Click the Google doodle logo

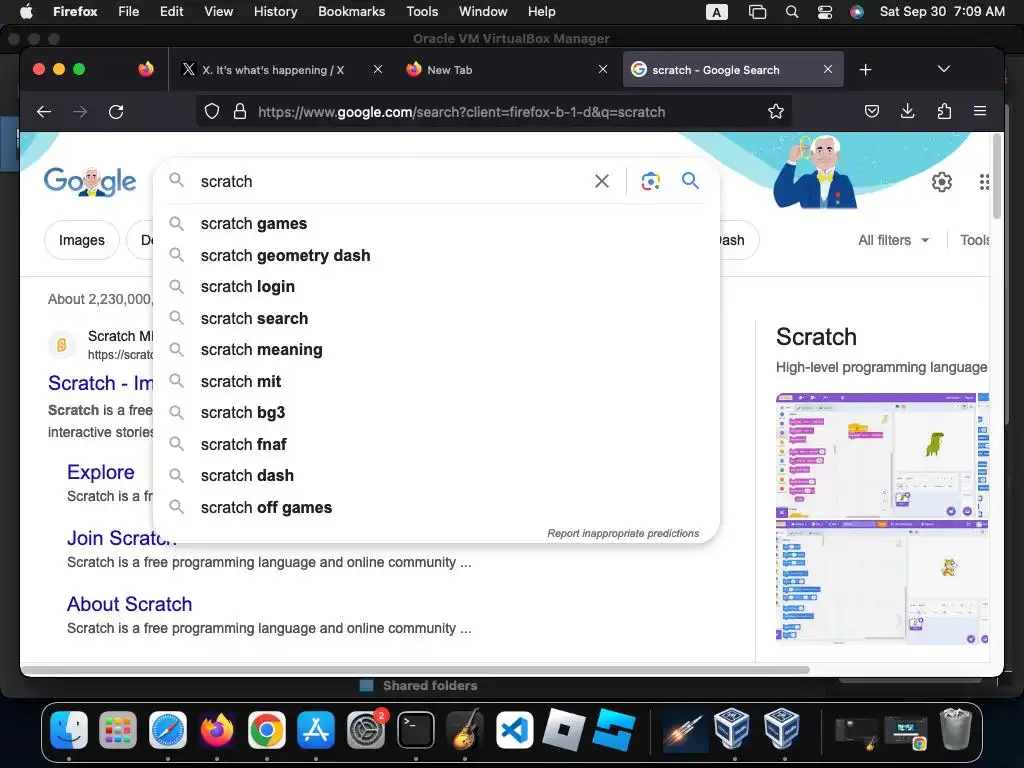point(90,181)
